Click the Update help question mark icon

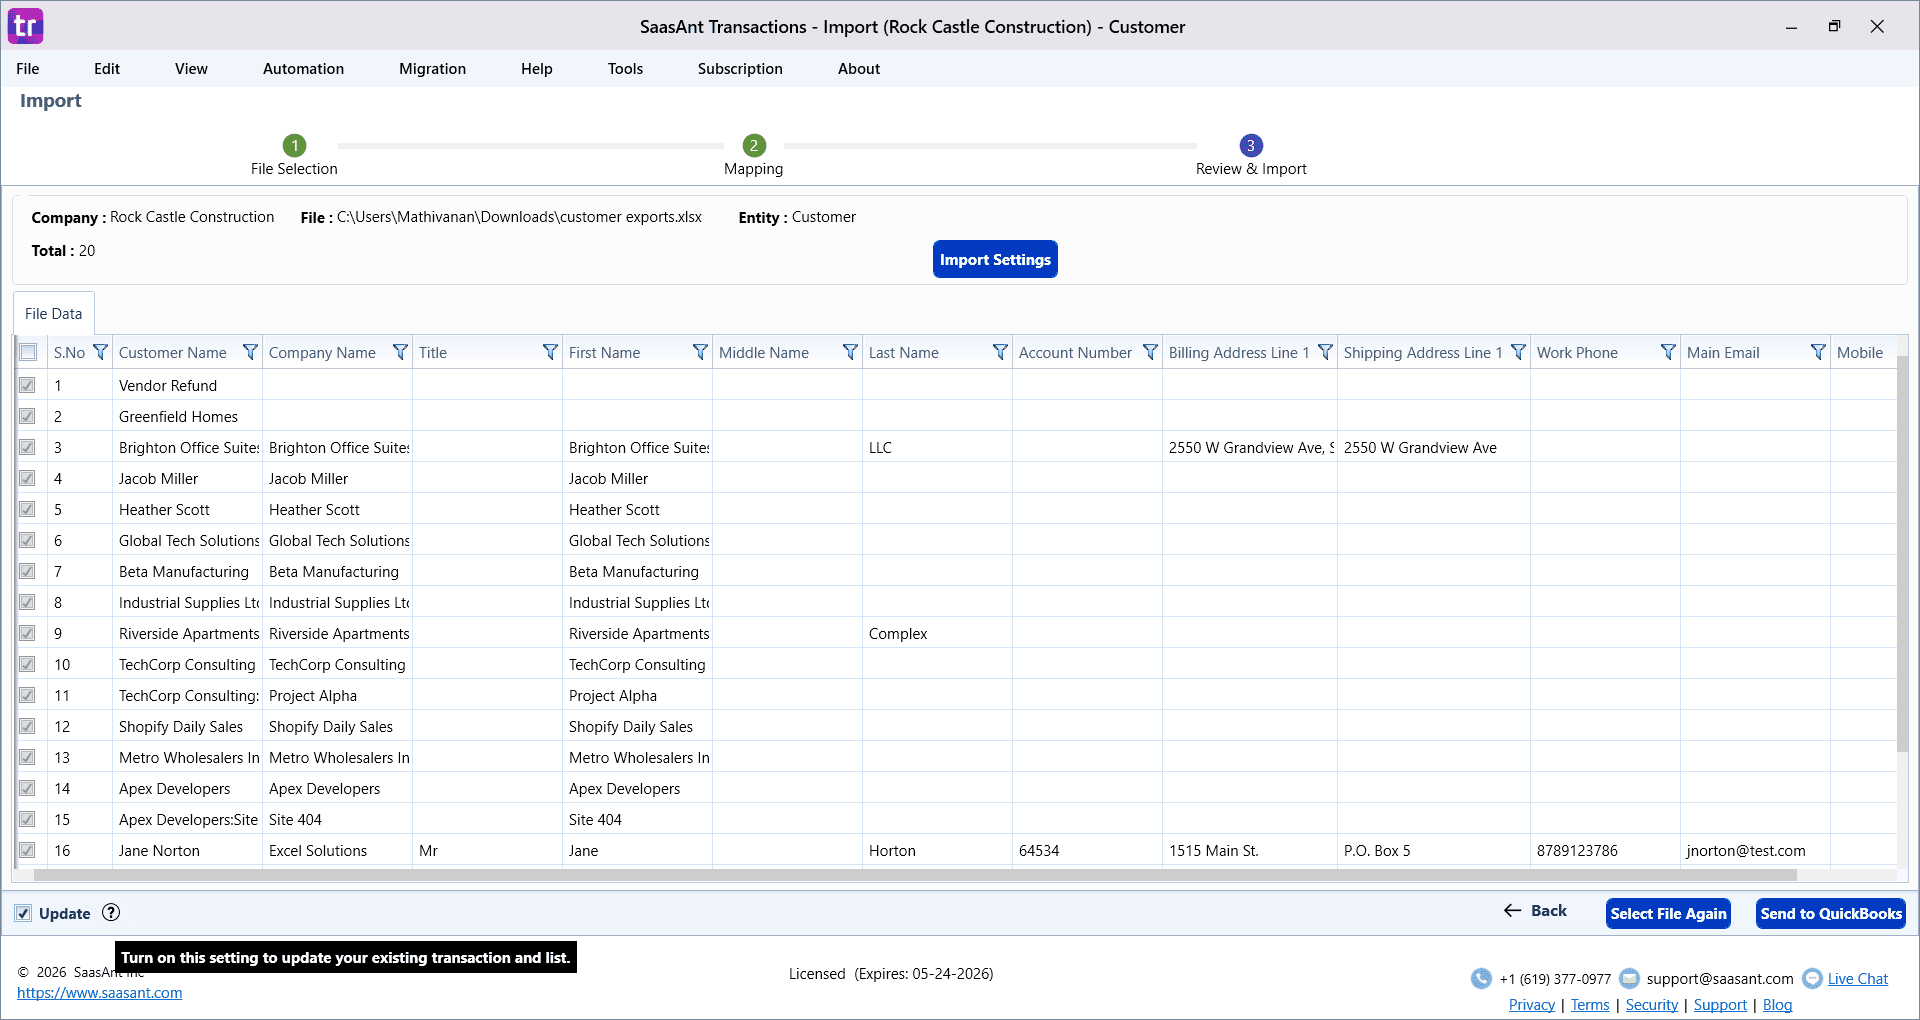tap(111, 912)
